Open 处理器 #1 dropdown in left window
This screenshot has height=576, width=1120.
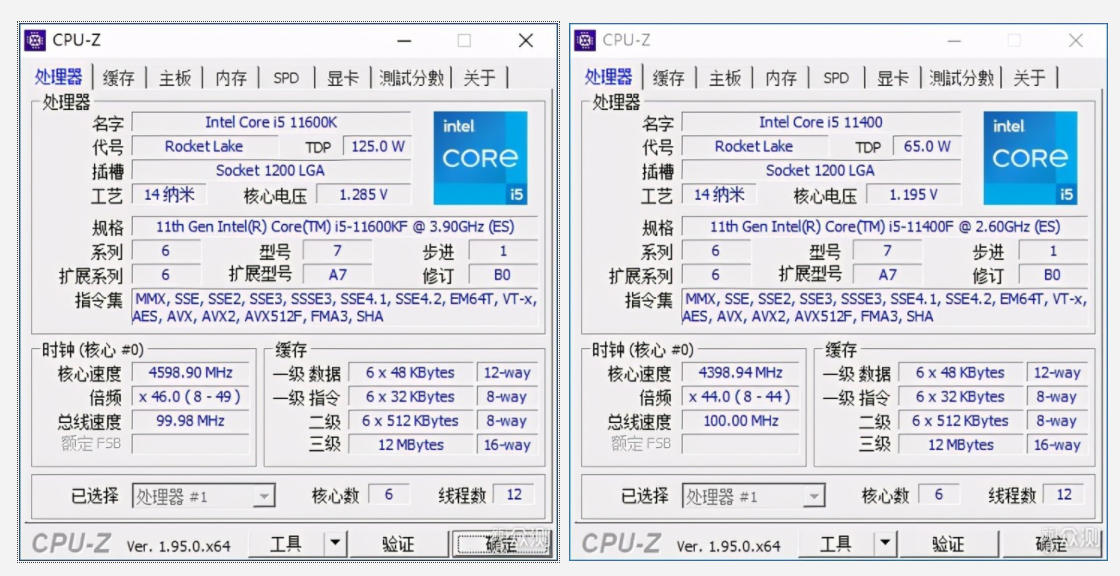[204, 496]
